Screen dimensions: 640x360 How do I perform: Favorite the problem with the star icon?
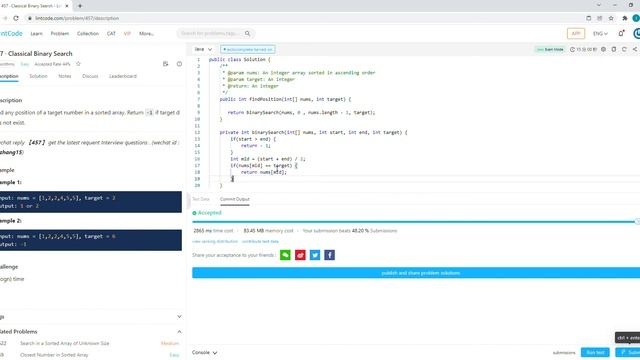(x=78, y=64)
